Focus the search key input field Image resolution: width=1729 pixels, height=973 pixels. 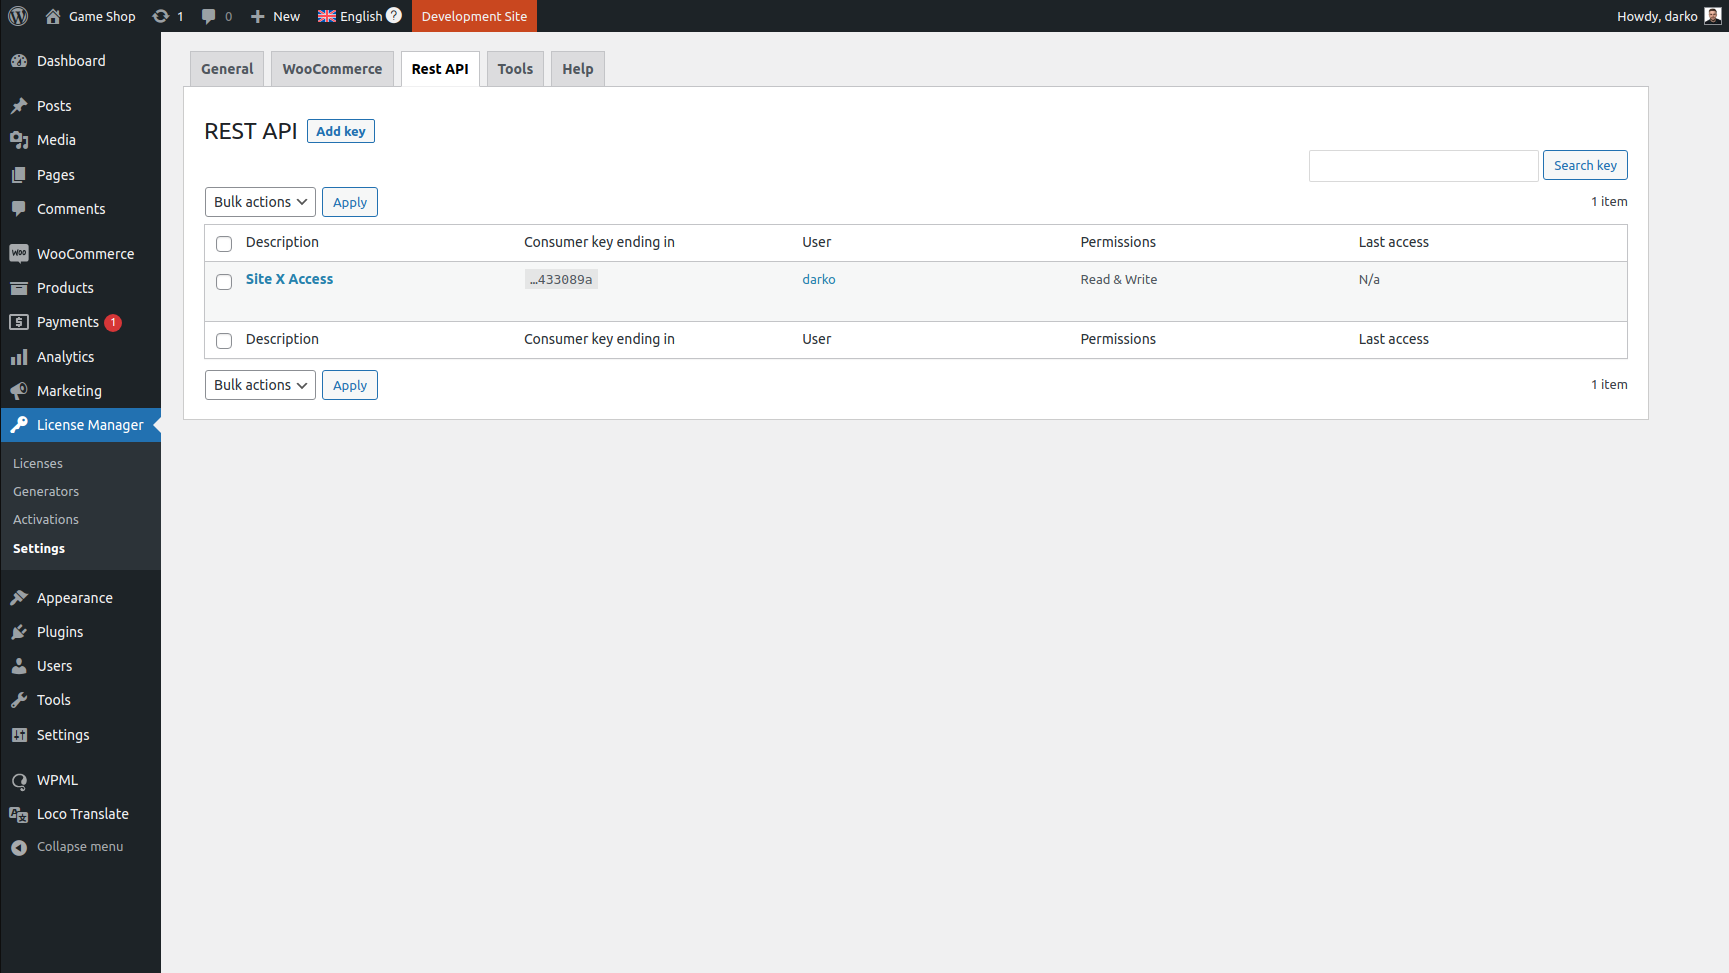(1423, 166)
